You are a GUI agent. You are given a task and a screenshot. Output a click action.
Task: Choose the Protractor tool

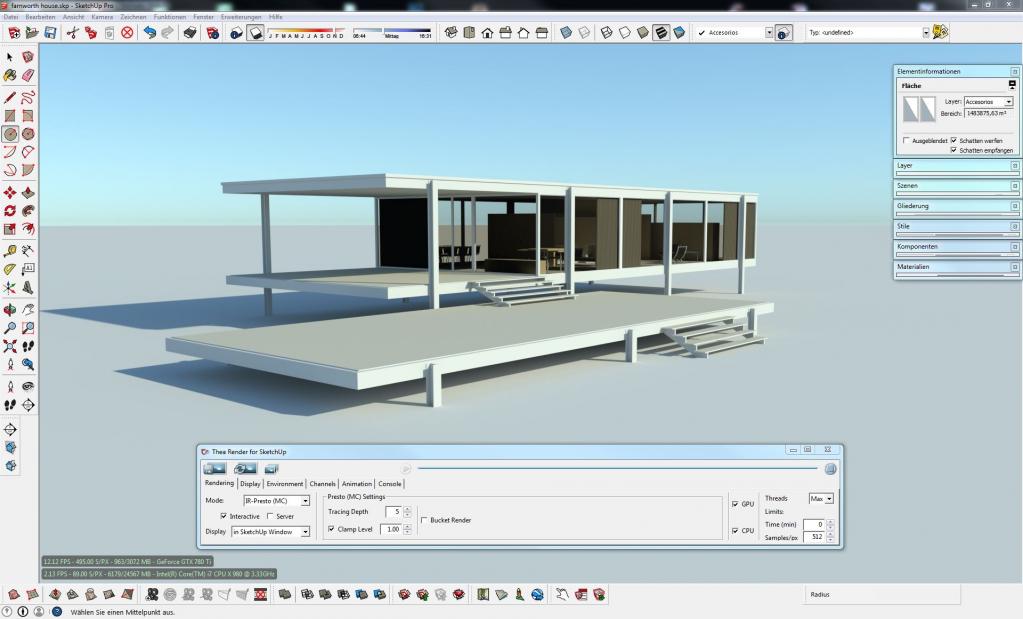pyautogui.click(x=10, y=269)
